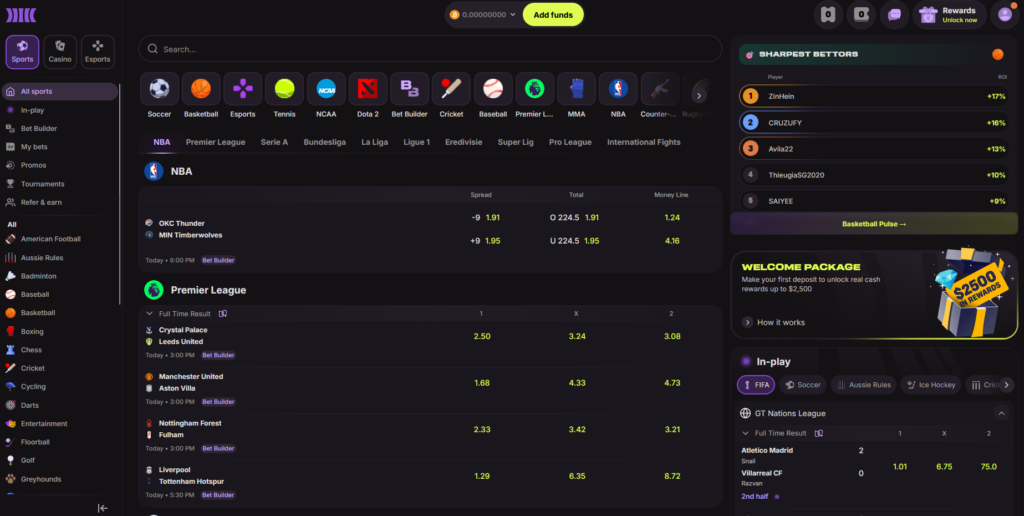Image resolution: width=1024 pixels, height=516 pixels.
Task: Switch to the Sports section
Action: pyautogui.click(x=22, y=52)
